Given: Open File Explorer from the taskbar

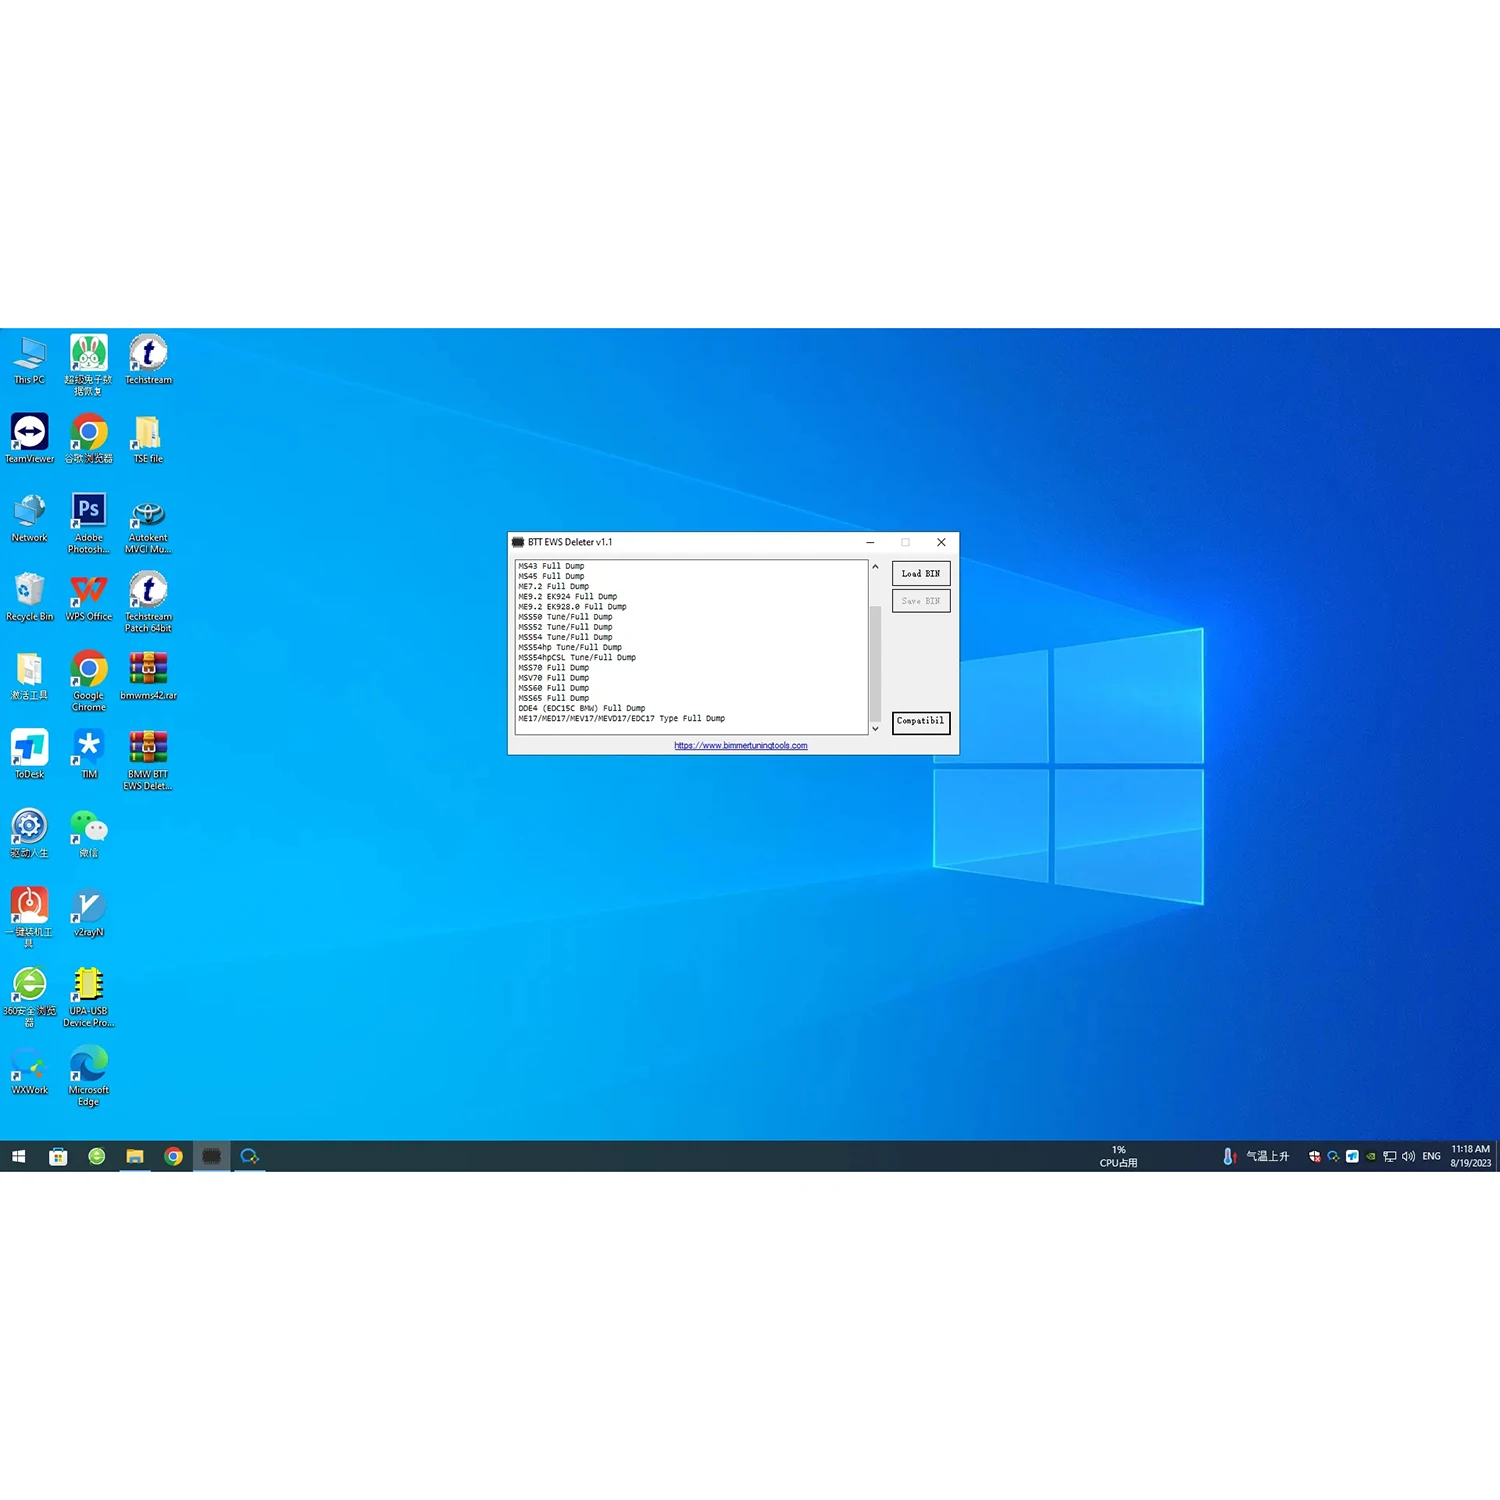Looking at the screenshot, I should (x=135, y=1156).
